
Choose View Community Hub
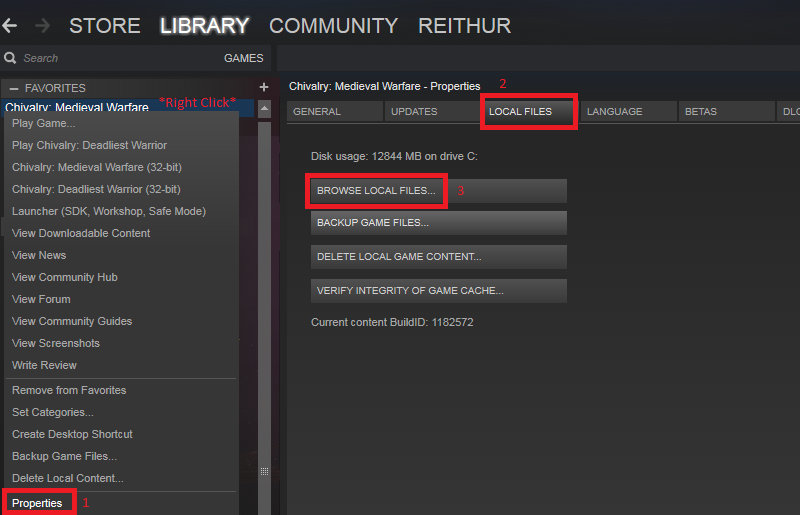(121, 277)
